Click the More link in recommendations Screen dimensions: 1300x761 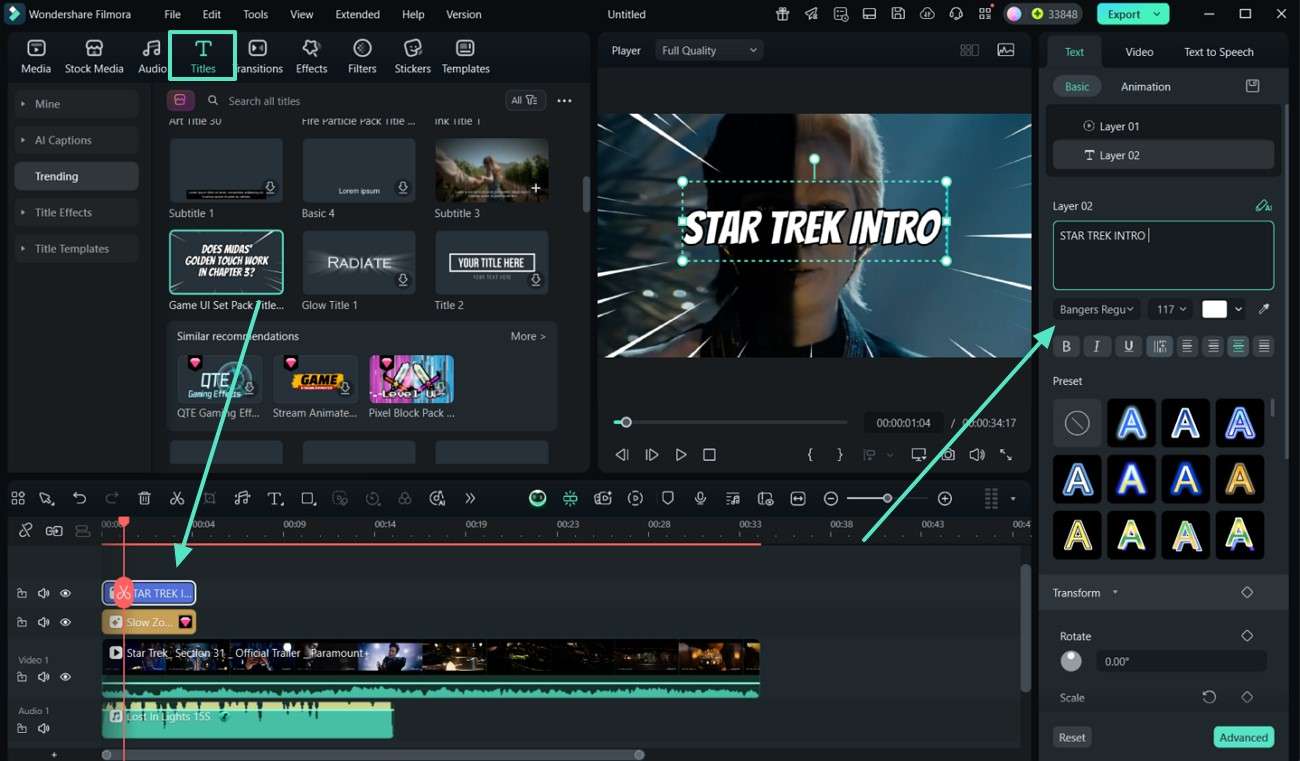tap(528, 336)
